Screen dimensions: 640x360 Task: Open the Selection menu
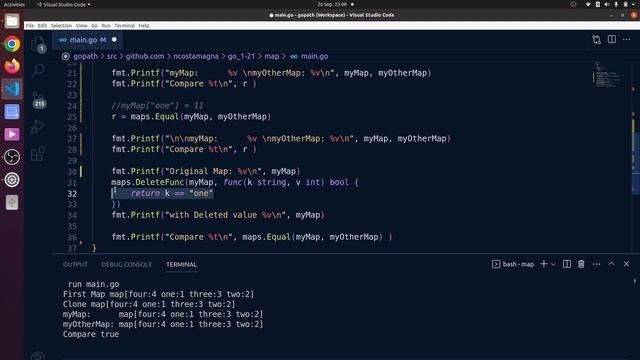(61, 26)
